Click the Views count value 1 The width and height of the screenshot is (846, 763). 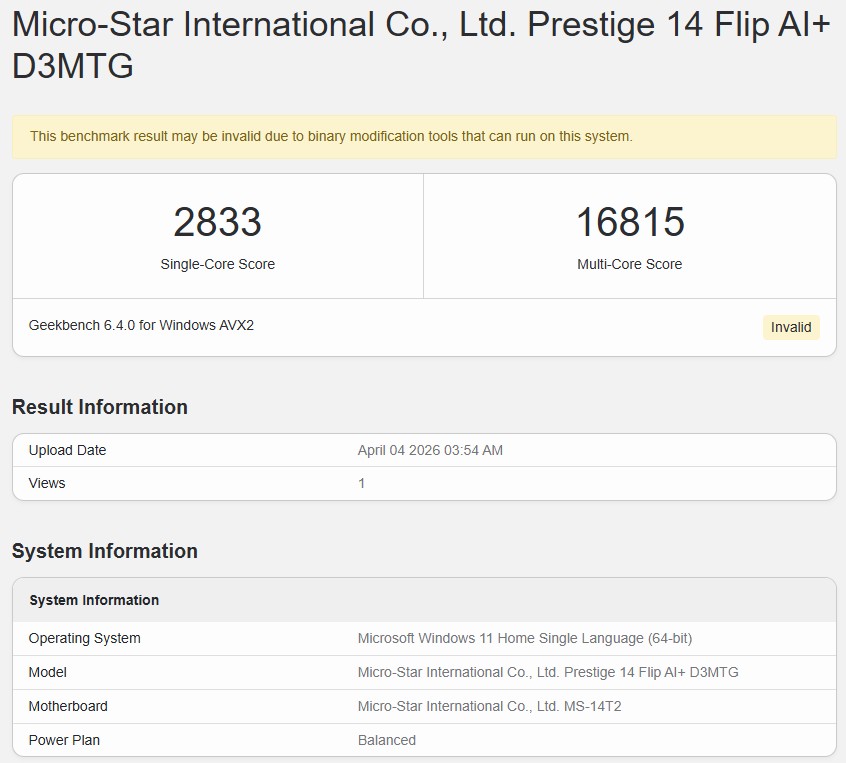(361, 483)
